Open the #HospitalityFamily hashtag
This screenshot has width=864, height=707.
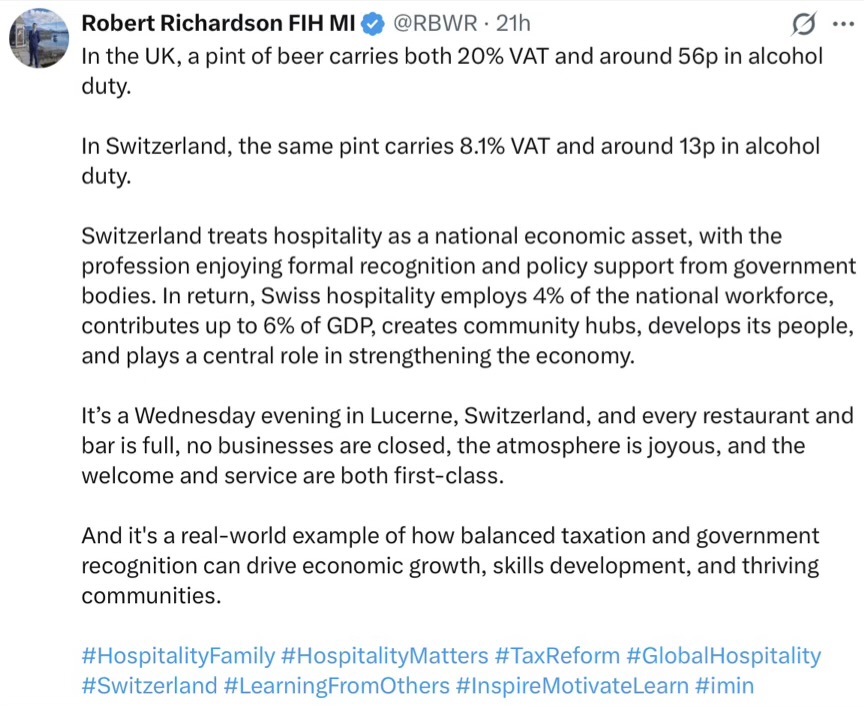click(178, 656)
